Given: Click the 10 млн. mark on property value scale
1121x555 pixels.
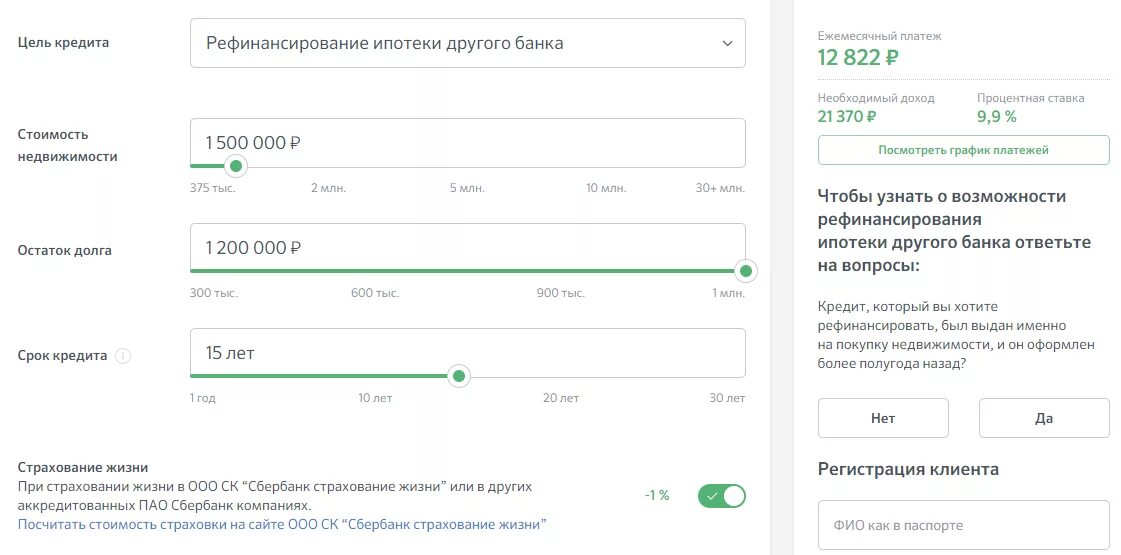Looking at the screenshot, I should click(606, 188).
